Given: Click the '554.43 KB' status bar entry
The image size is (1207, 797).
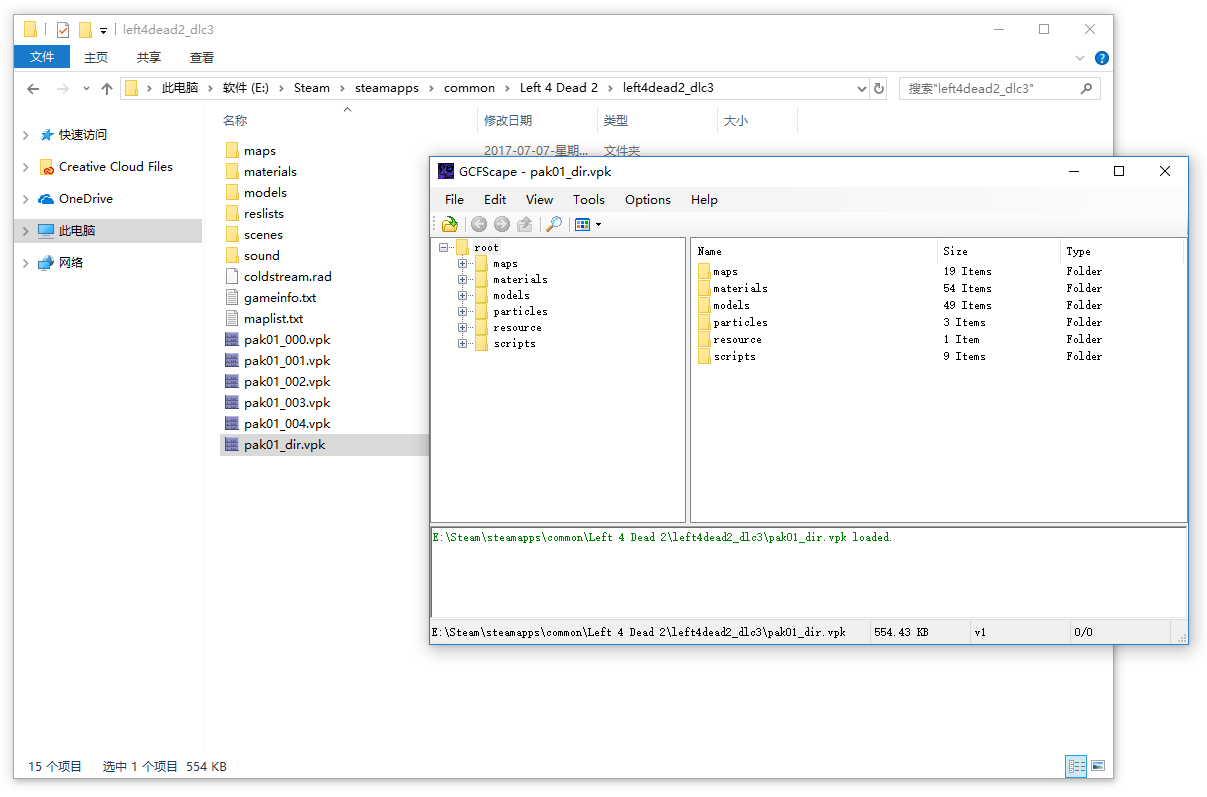Looking at the screenshot, I should (x=901, y=632).
